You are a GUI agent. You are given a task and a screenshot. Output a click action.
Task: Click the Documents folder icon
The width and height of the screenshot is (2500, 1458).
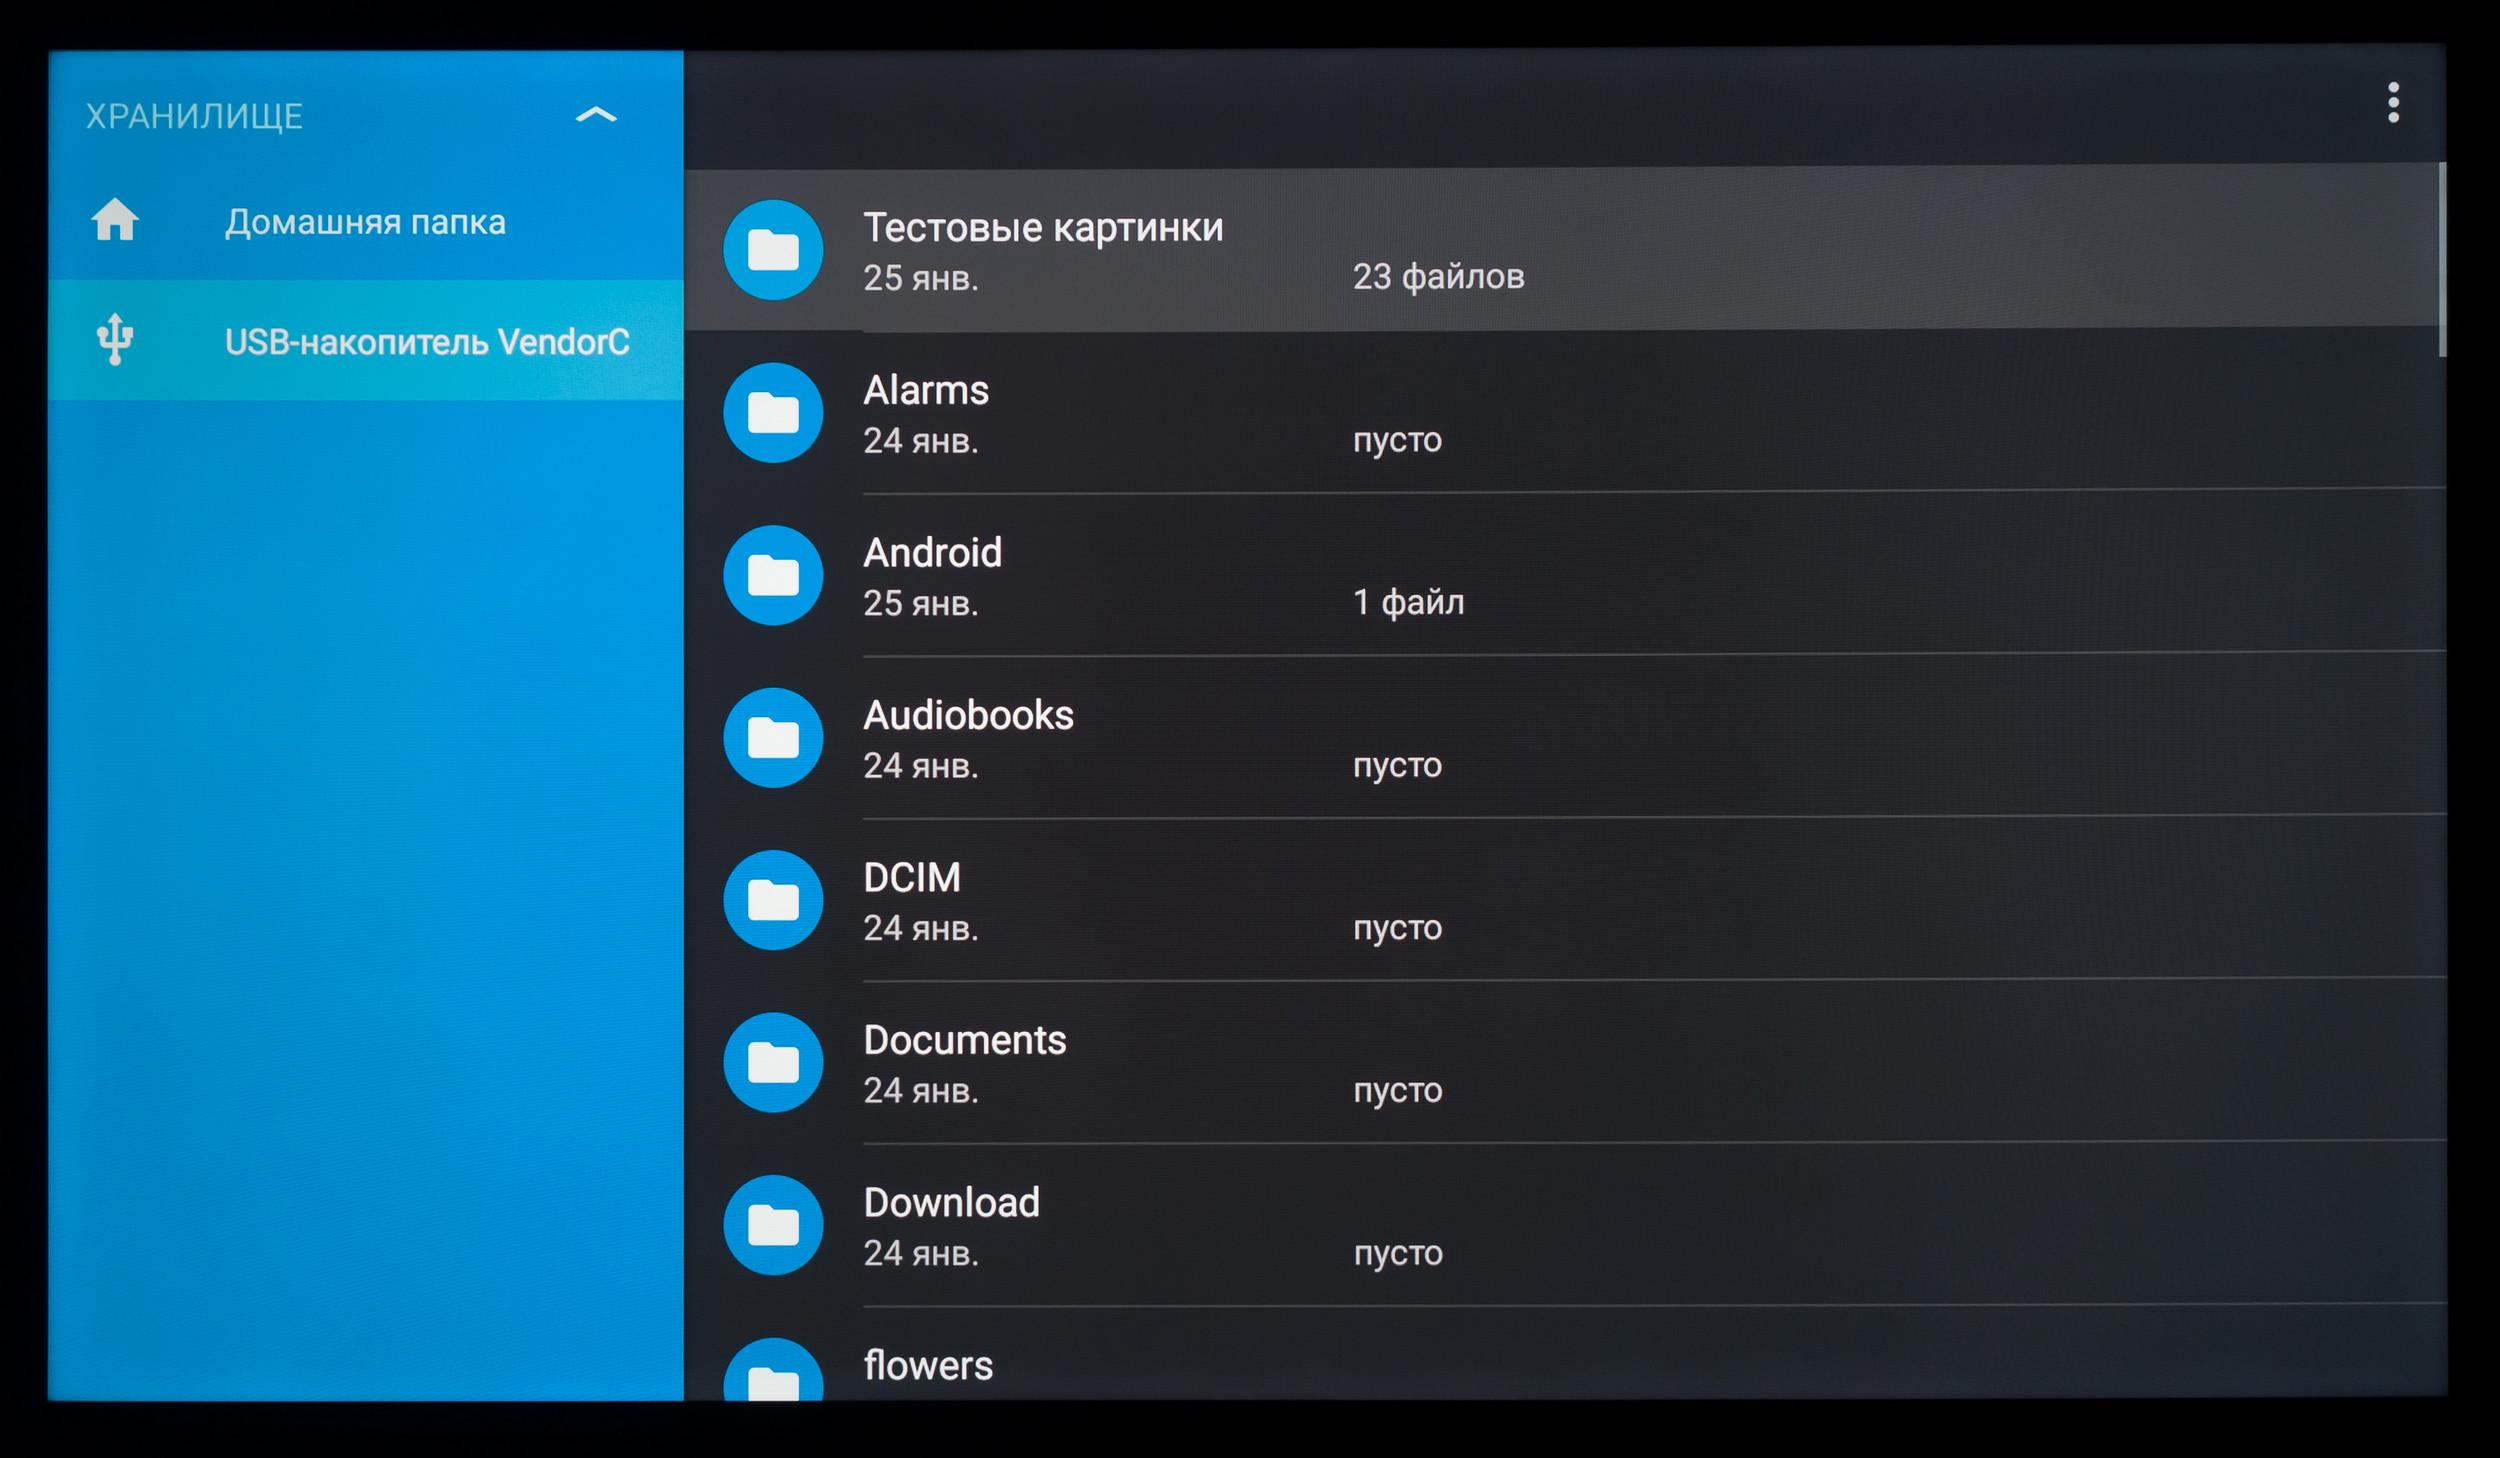(x=773, y=1063)
